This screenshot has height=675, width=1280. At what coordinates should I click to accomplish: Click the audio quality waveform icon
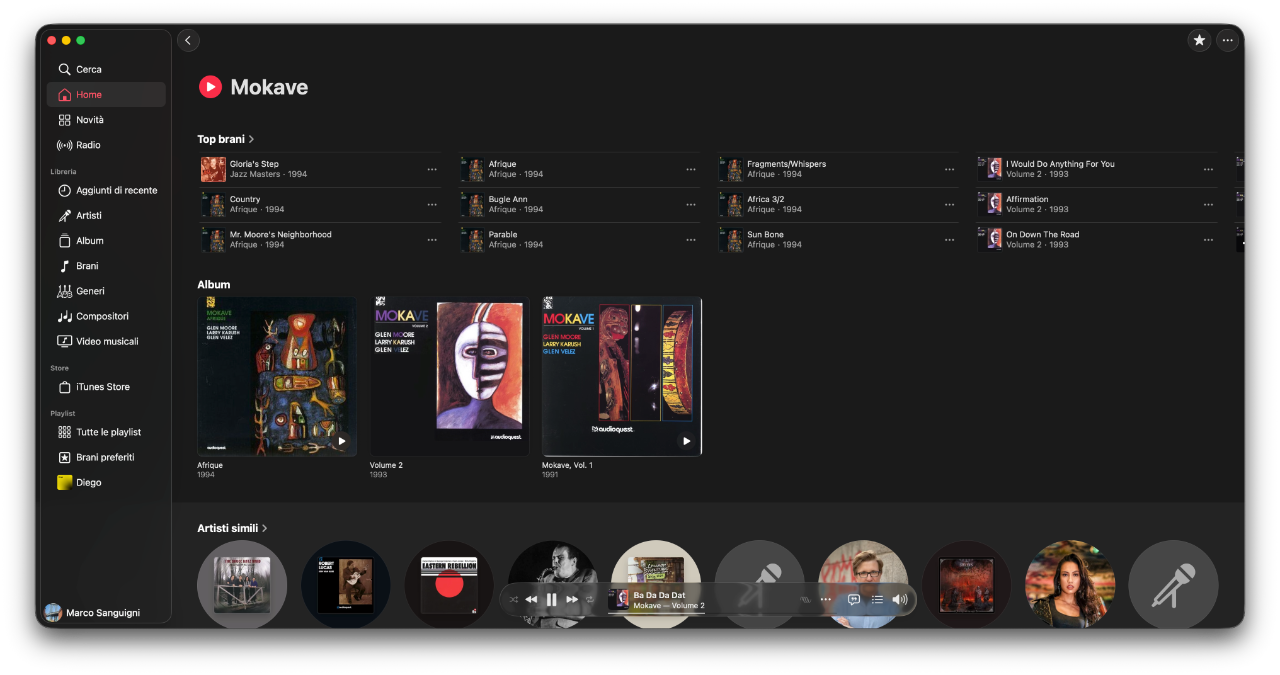[805, 599]
